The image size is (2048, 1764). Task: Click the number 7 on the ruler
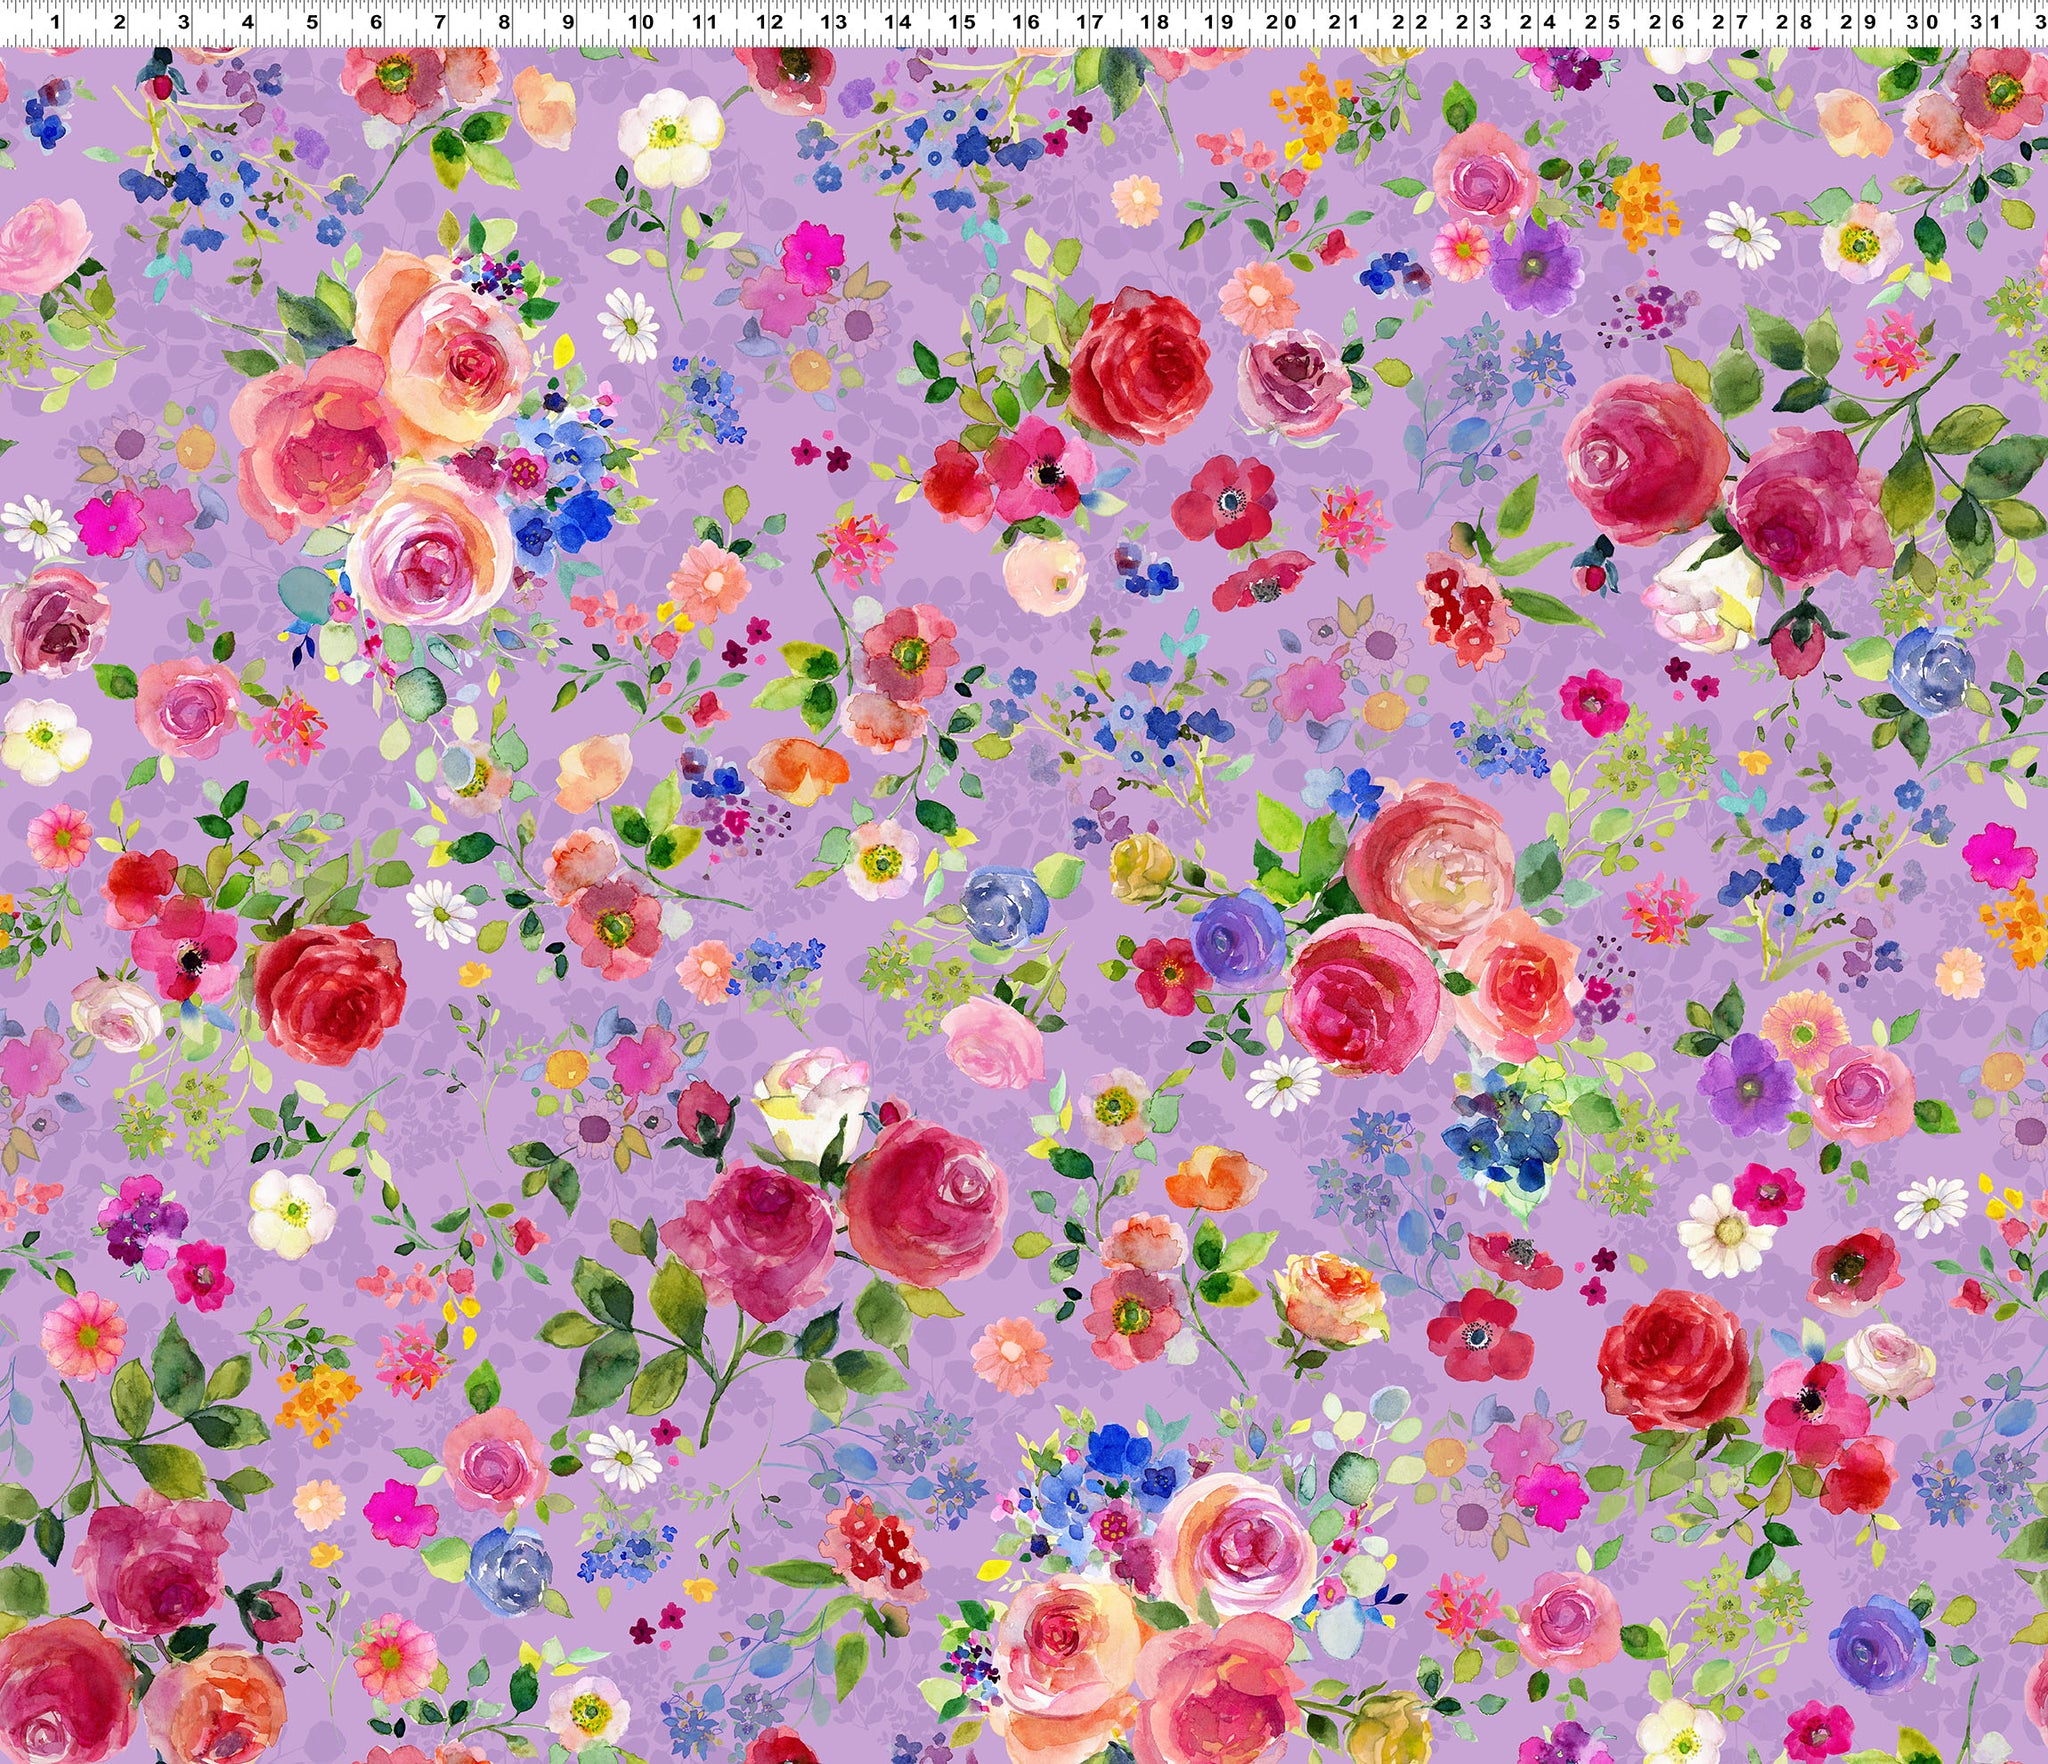click(x=440, y=21)
